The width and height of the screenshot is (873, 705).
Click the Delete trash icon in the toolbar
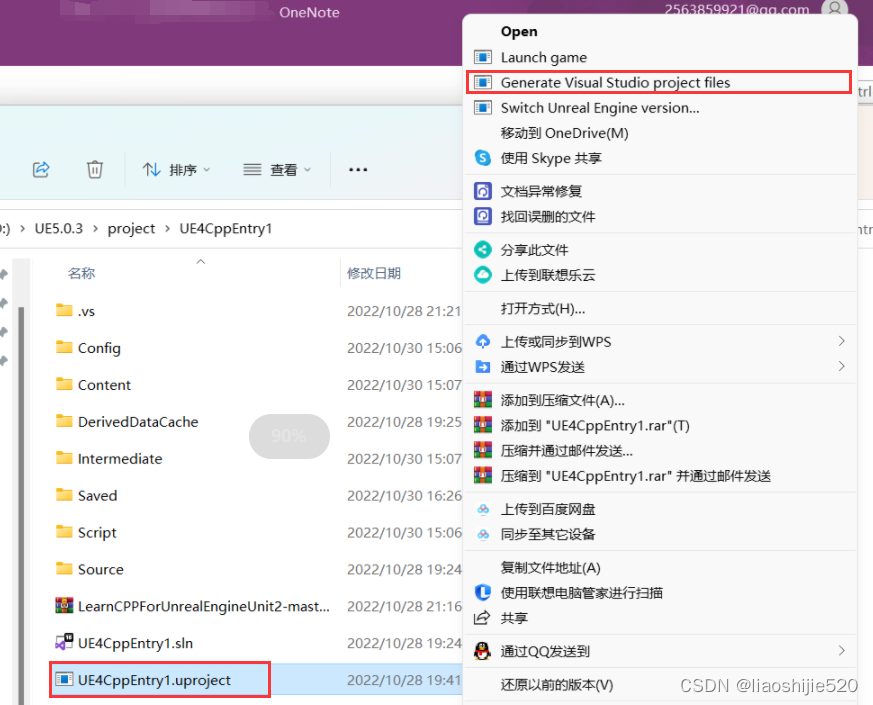(x=94, y=170)
